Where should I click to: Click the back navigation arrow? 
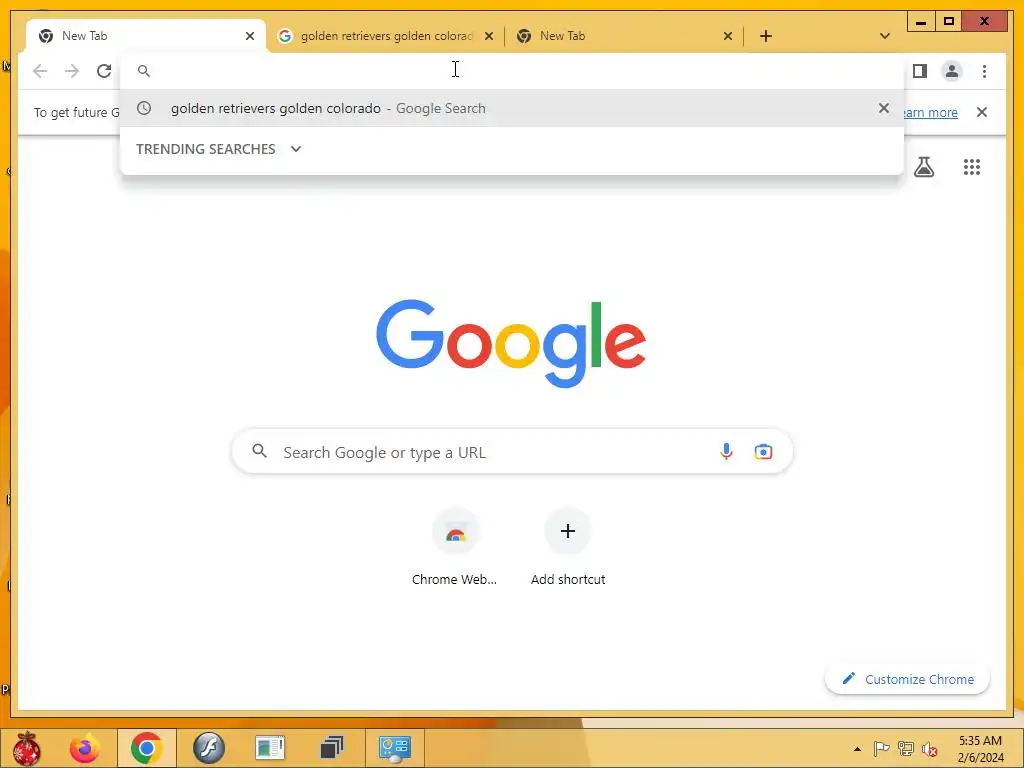pyautogui.click(x=40, y=71)
